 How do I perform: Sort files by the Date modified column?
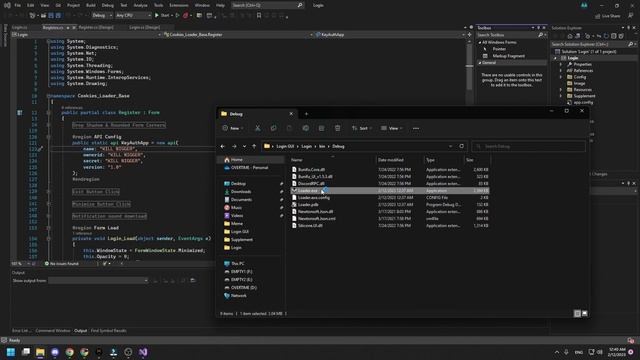(x=390, y=160)
